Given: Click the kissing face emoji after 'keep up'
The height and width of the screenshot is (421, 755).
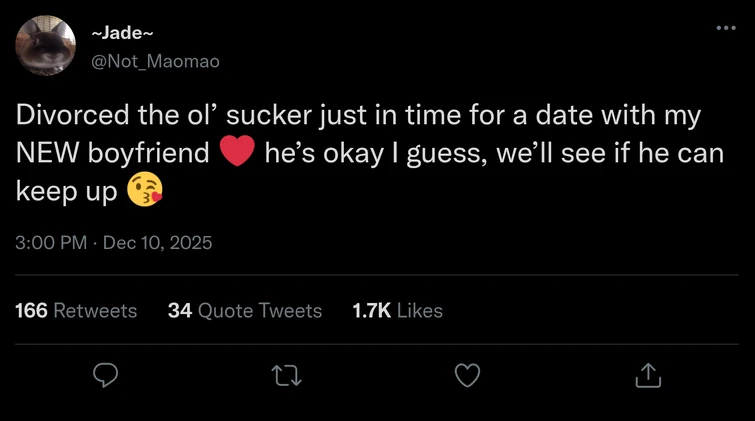Looking at the screenshot, I should (145, 191).
